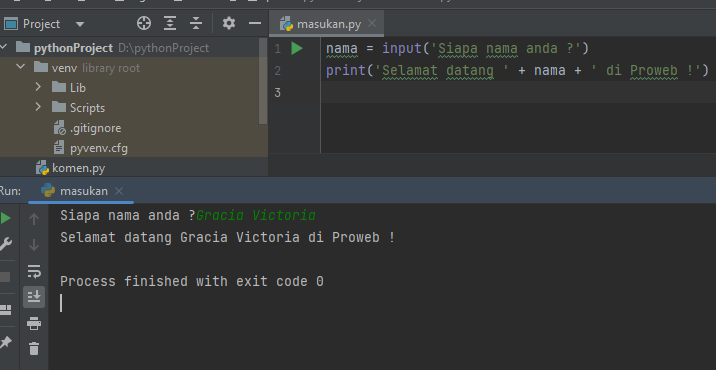This screenshot has width=716, height=370.
Task: Open the Project view dropdown arrow
Action: pyautogui.click(x=80, y=24)
